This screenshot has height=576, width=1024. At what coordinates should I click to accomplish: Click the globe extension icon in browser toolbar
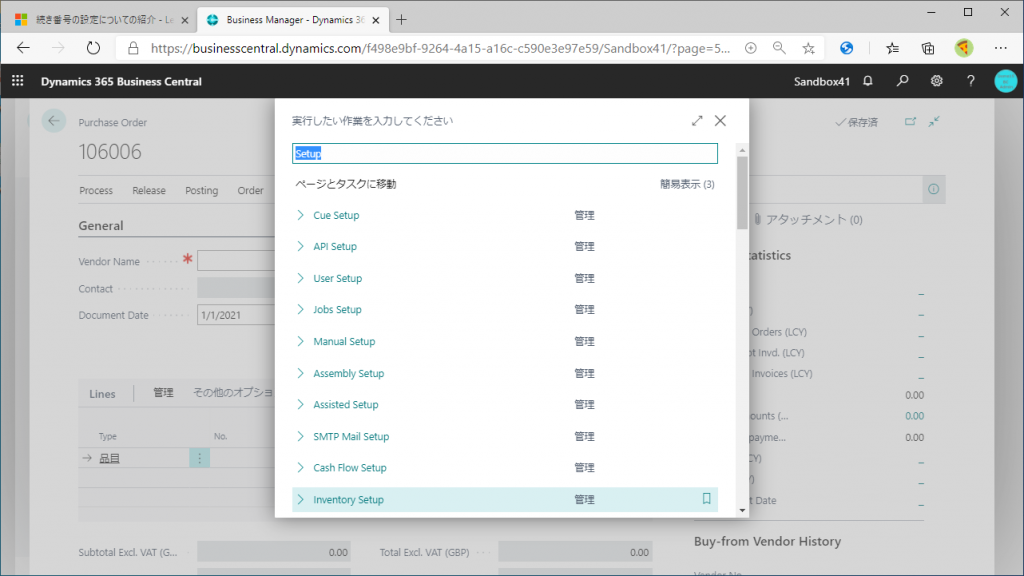pyautogui.click(x=846, y=48)
